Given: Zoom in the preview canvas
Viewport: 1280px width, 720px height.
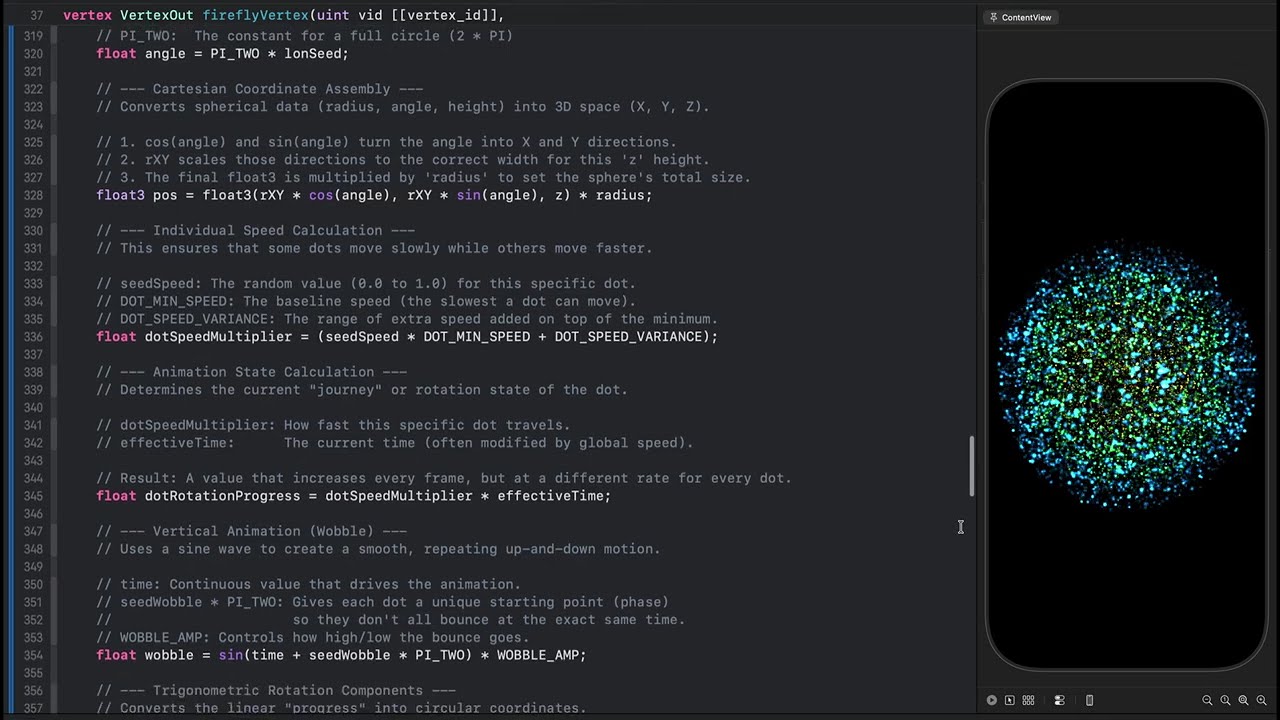Looking at the screenshot, I should pos(1262,700).
